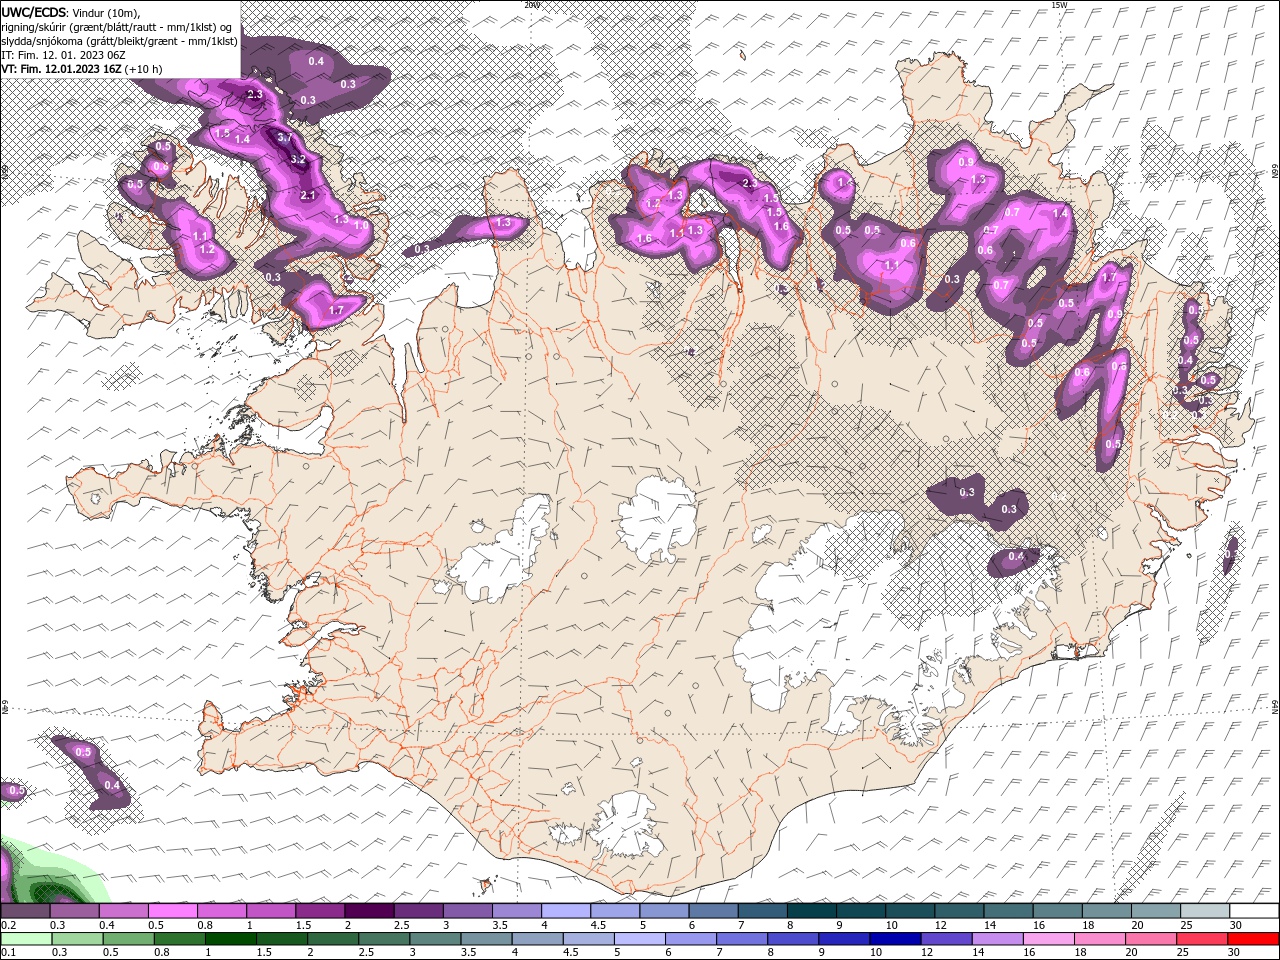Viewport: 1280px width, 960px height.
Task: Click the 0.1 label on the rain scale
Action: pyautogui.click(x=7, y=953)
